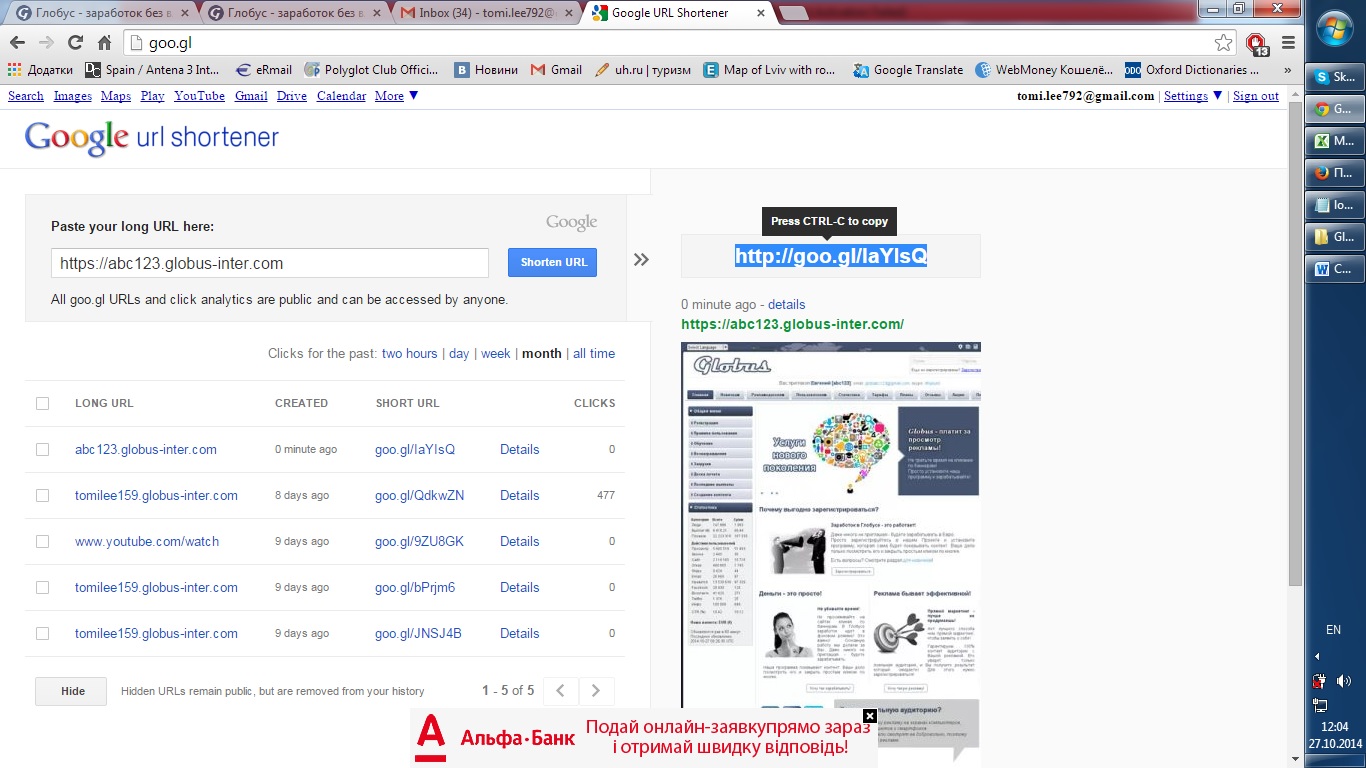Expand the Settings dropdown
This screenshot has width=1366, height=768.
point(1193,96)
